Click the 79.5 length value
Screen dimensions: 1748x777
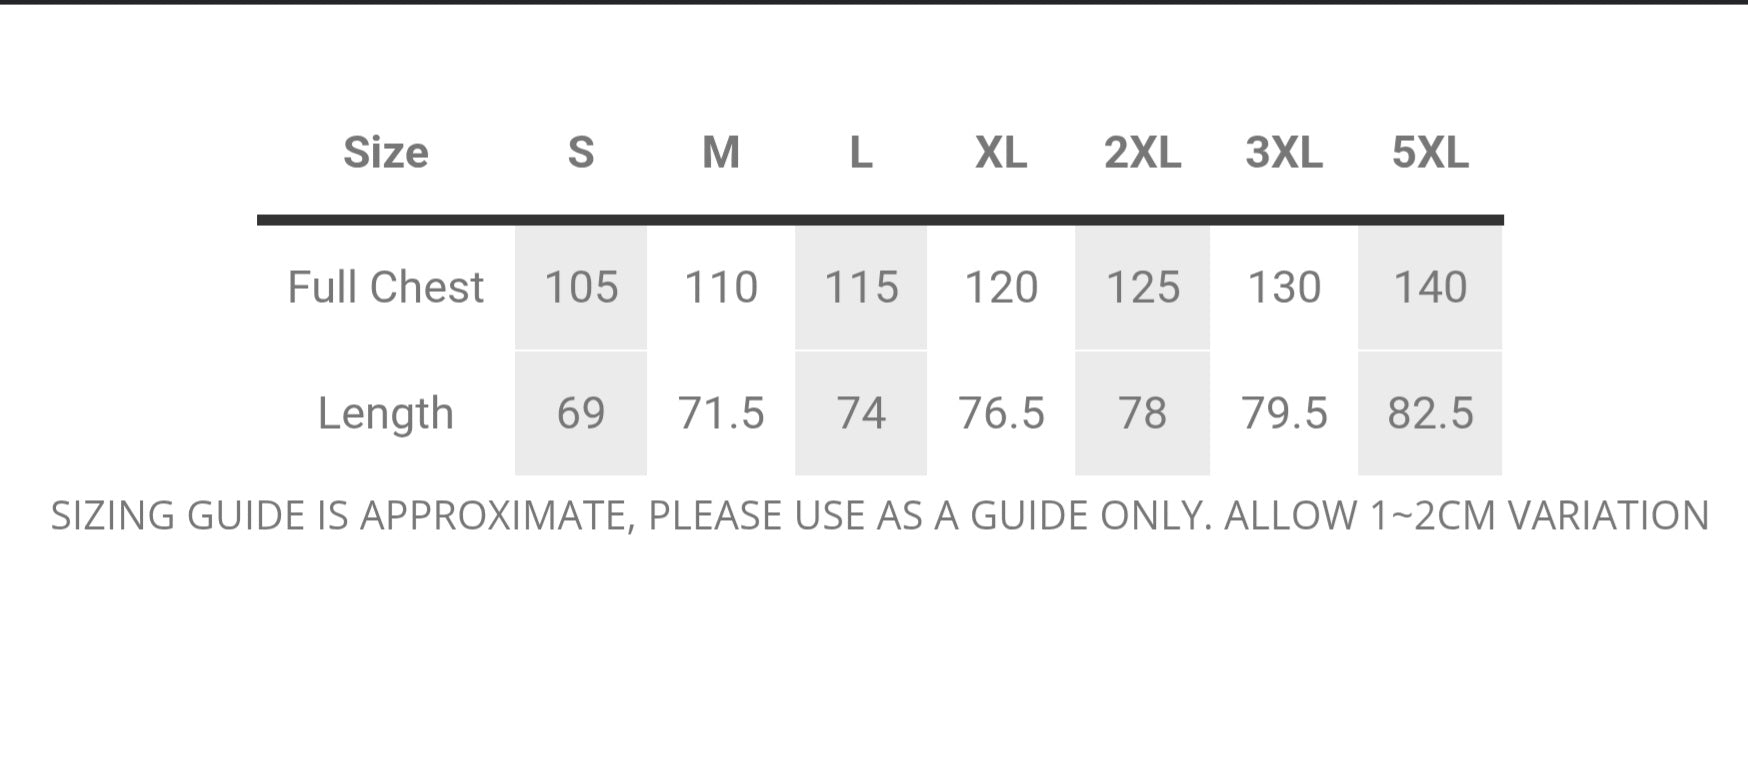(x=1284, y=413)
